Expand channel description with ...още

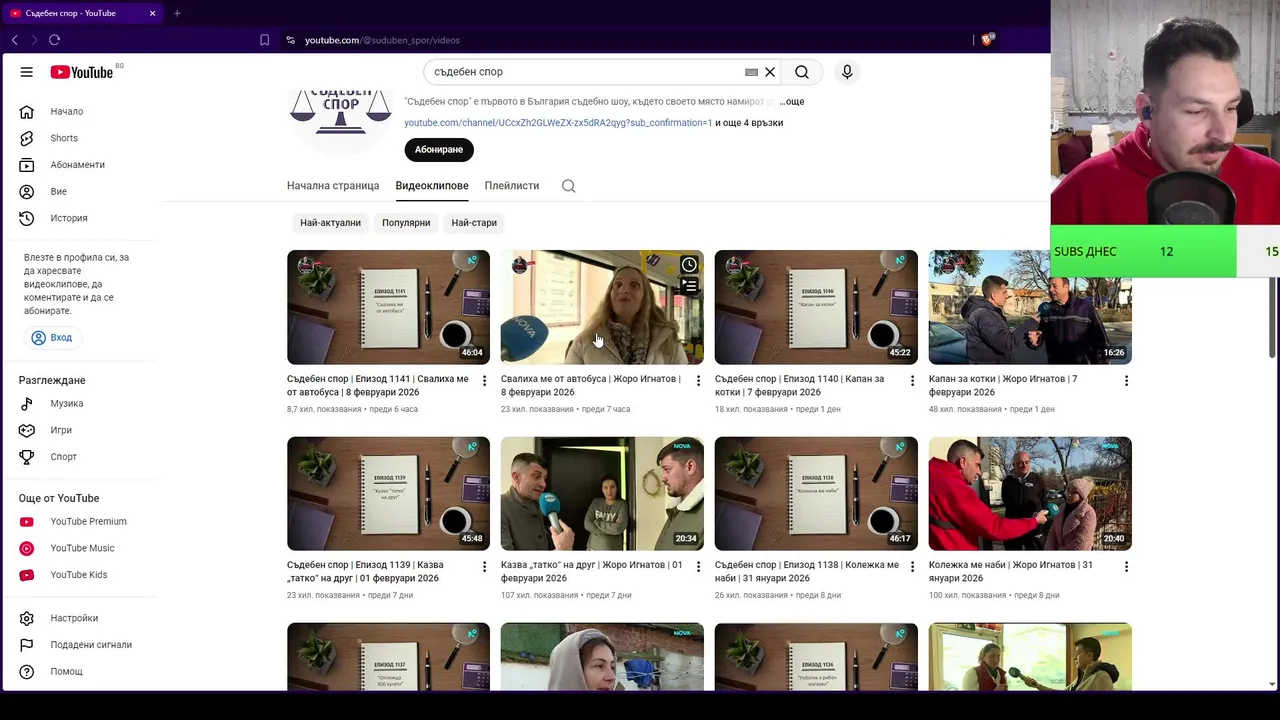tap(791, 102)
